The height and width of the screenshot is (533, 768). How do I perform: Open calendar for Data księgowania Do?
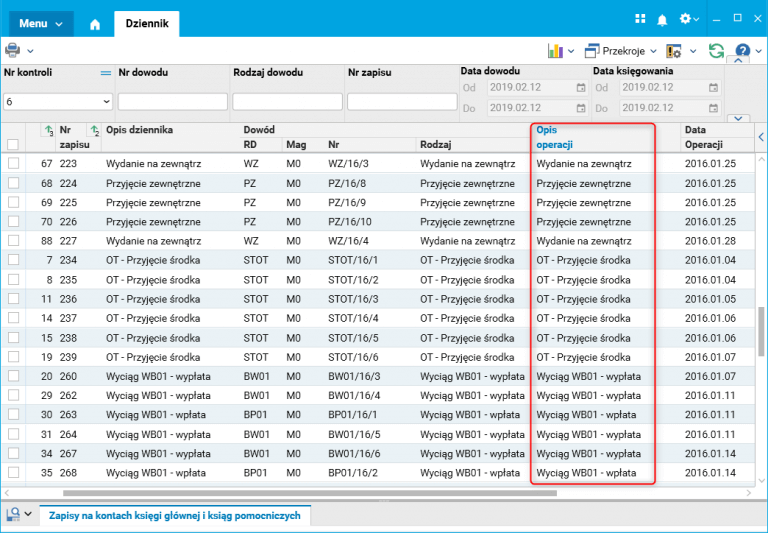(x=713, y=108)
